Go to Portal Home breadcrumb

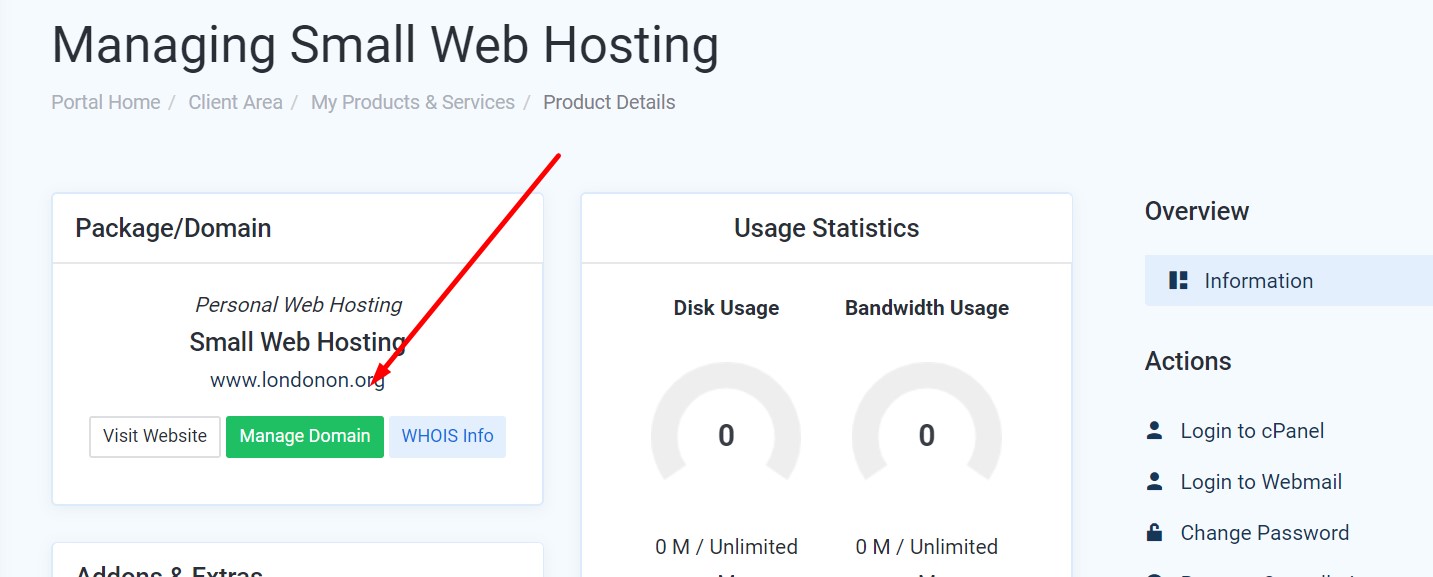point(106,102)
